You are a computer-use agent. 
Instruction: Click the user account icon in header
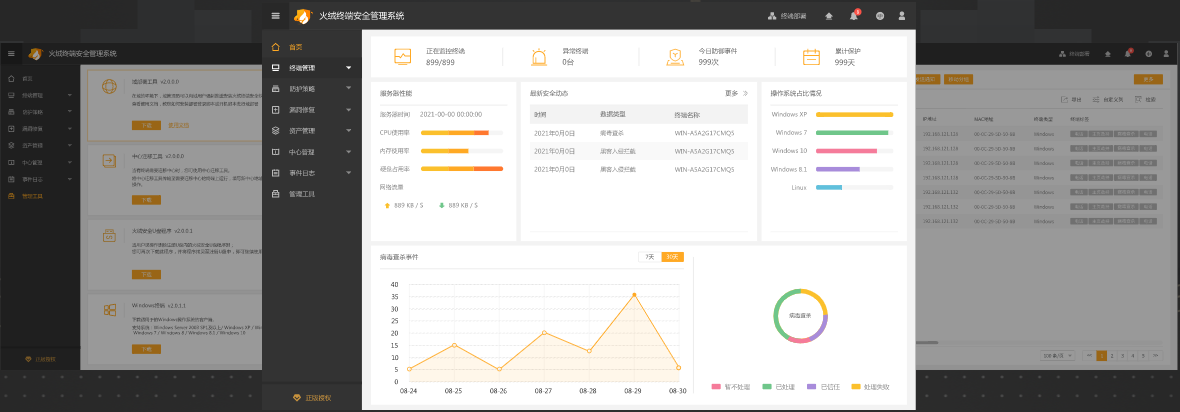click(x=902, y=16)
